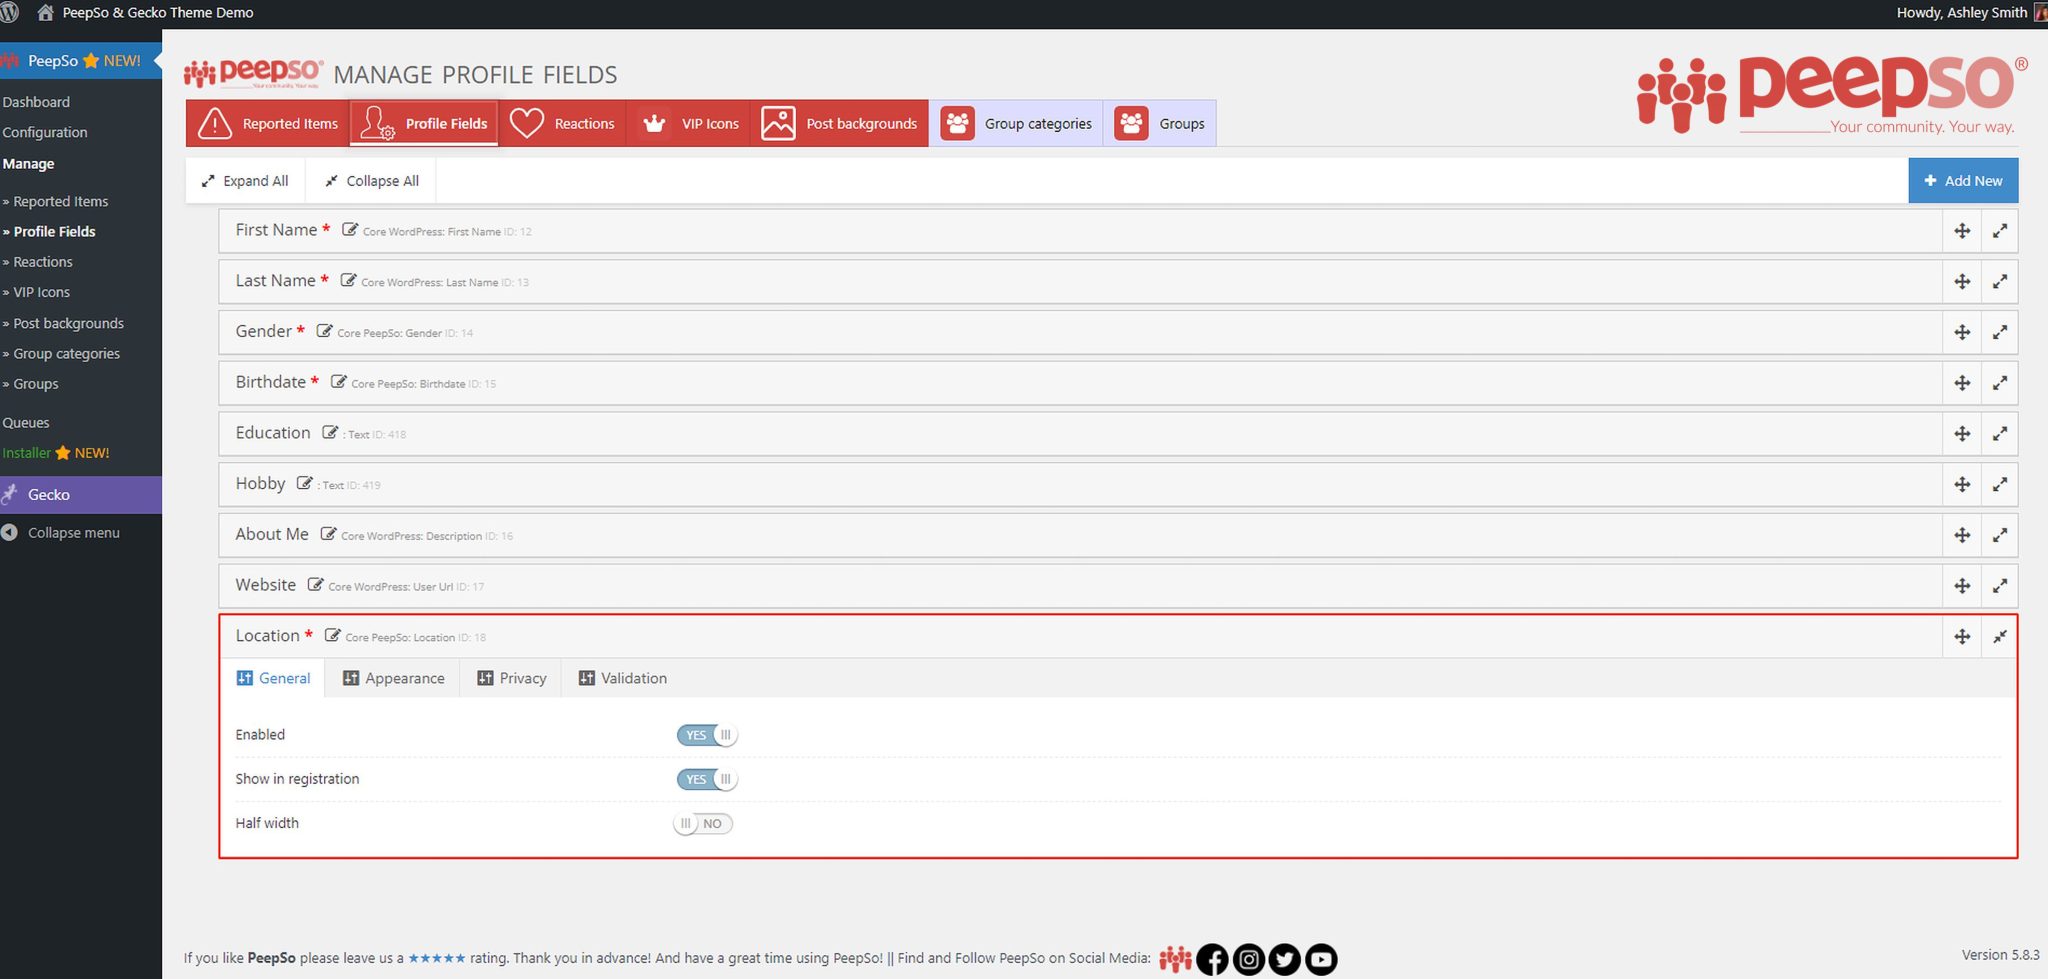Open Post backgrounds via the picture icon
The image size is (2048, 979).
click(777, 123)
